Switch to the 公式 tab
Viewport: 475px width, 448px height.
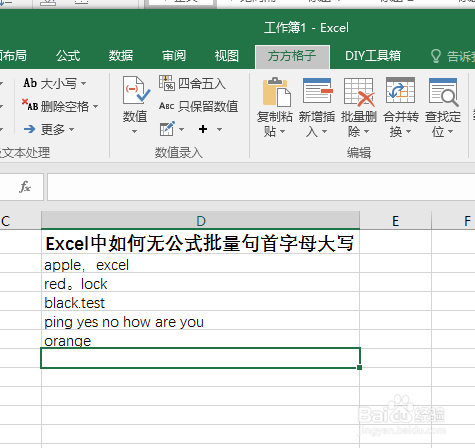[68, 56]
